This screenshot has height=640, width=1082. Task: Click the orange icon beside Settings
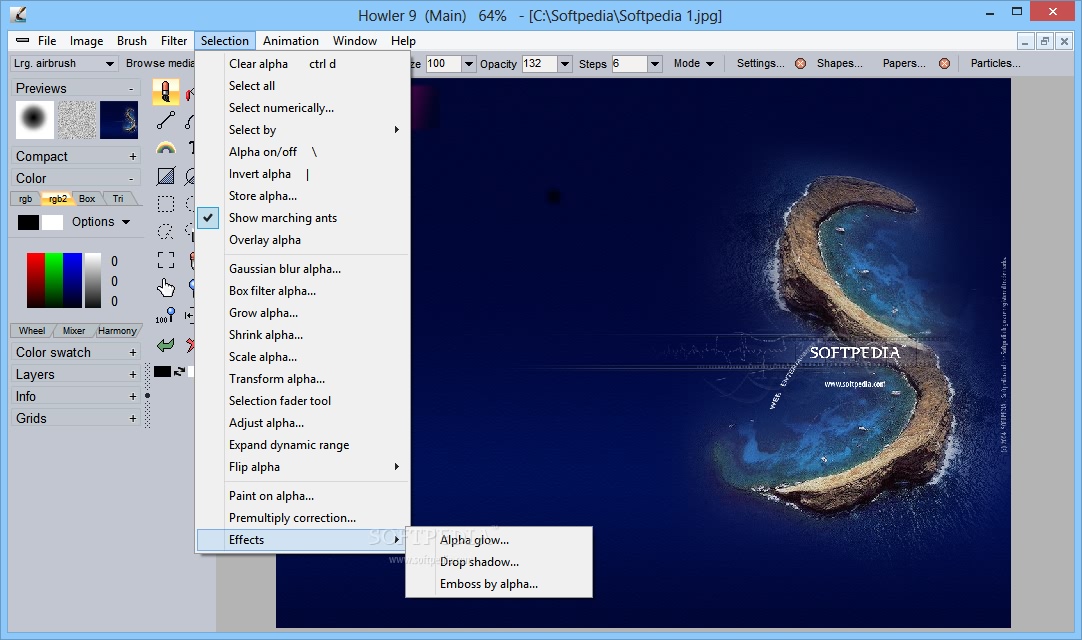click(x=800, y=64)
